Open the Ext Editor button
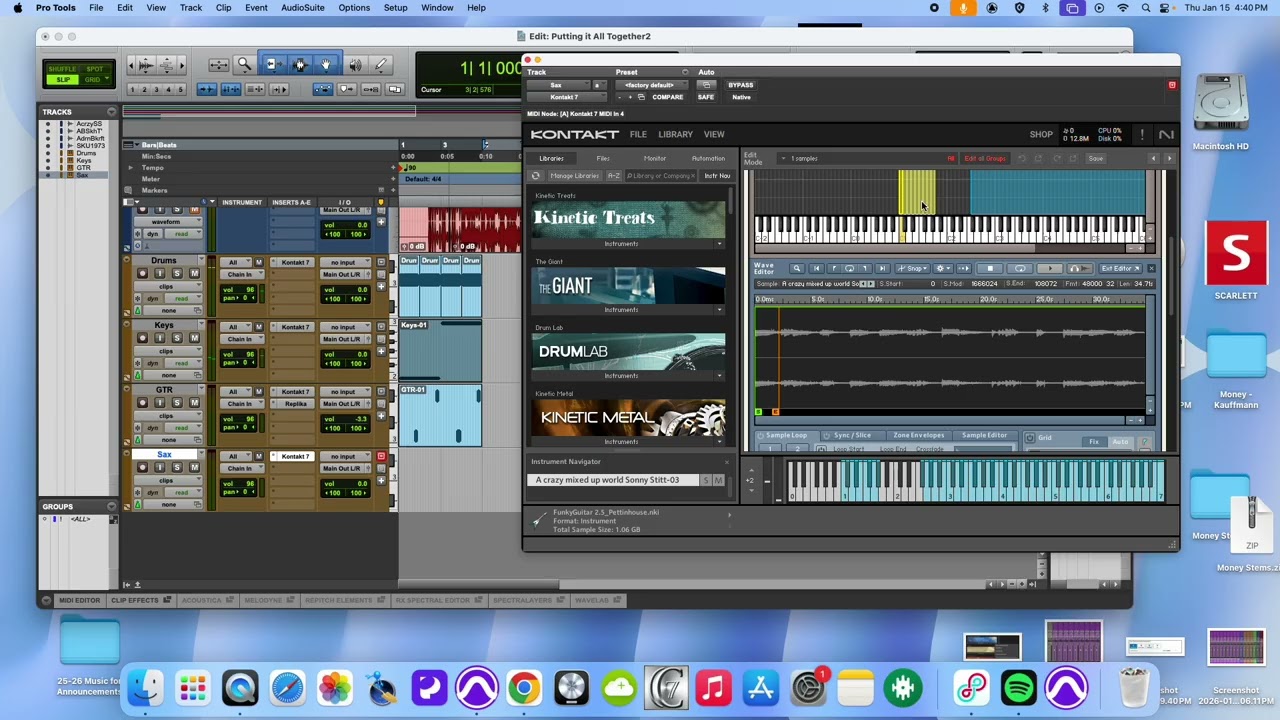 (x=1119, y=268)
